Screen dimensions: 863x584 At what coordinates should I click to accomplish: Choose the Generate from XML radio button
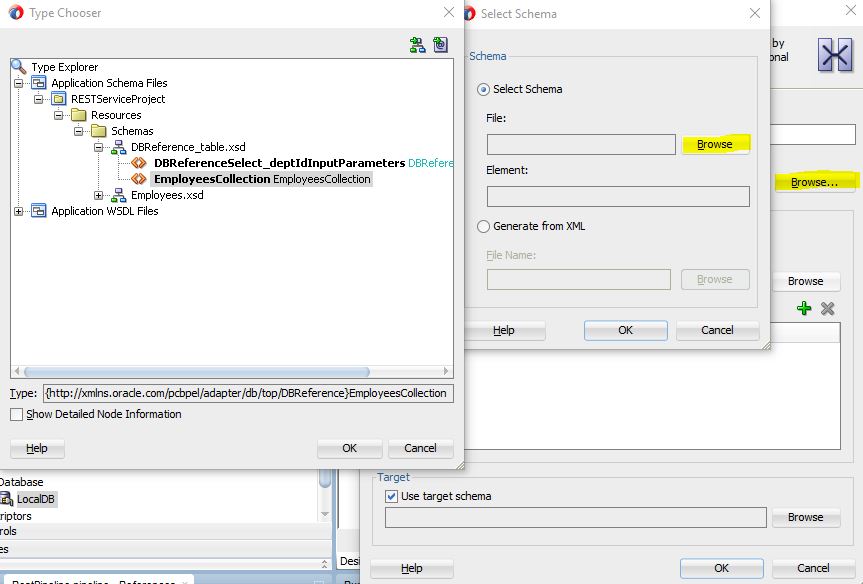coord(483,226)
